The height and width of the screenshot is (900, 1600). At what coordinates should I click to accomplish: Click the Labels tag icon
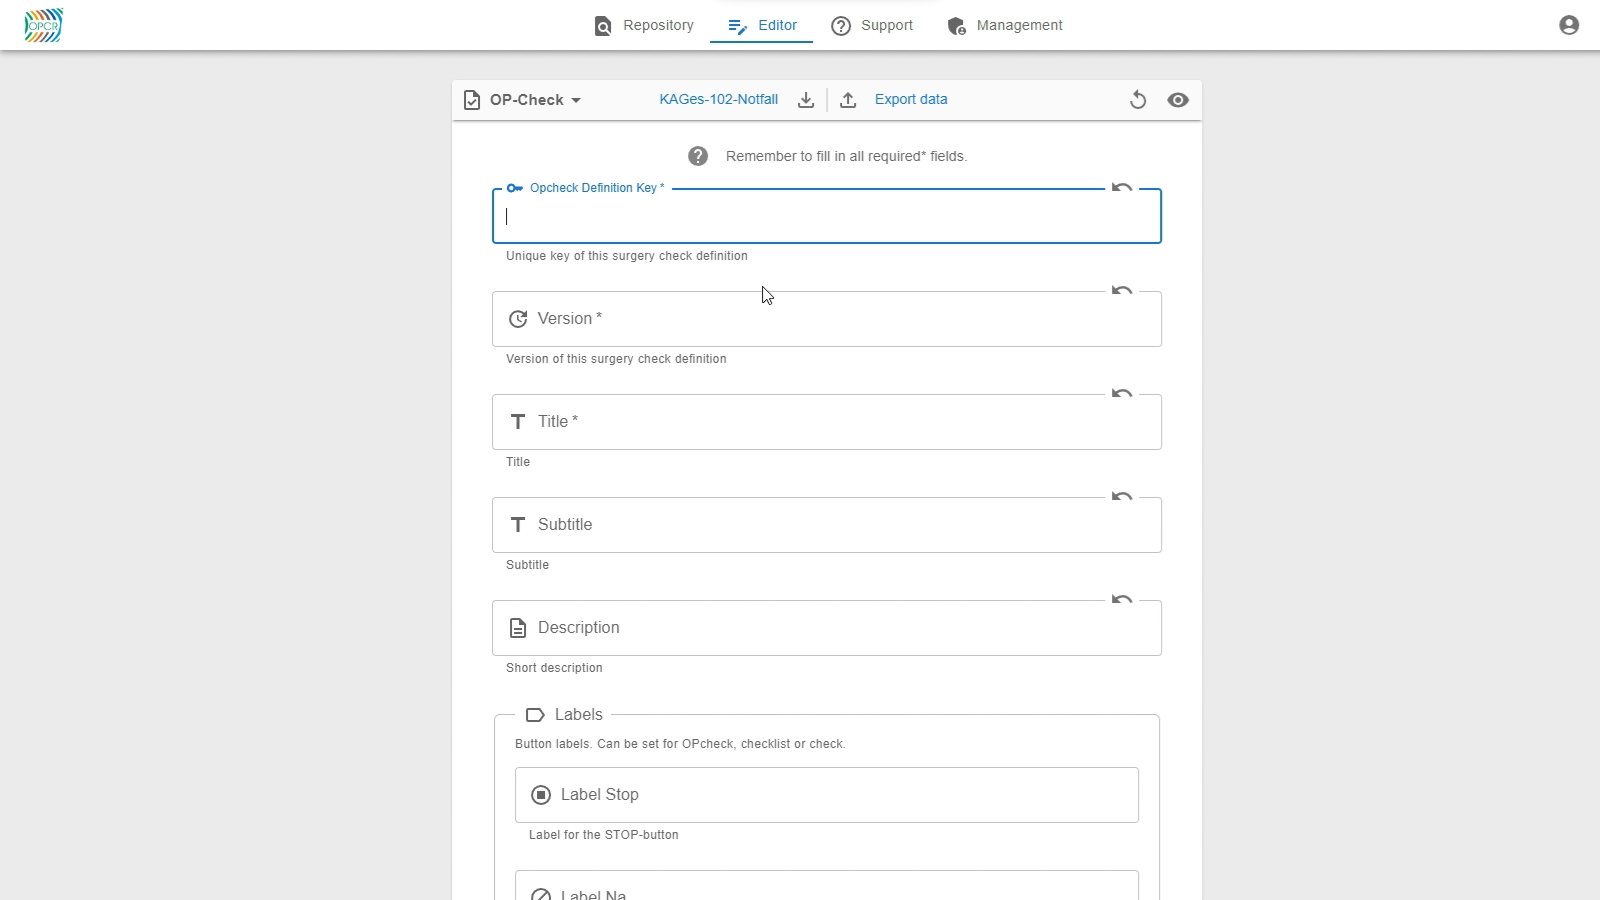[x=535, y=715]
